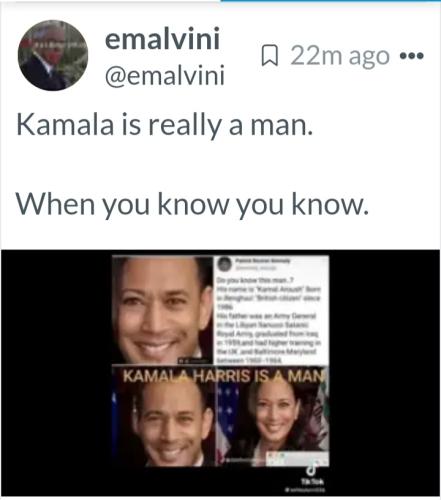Select the 'When you know you know.' line

click(x=192, y=204)
